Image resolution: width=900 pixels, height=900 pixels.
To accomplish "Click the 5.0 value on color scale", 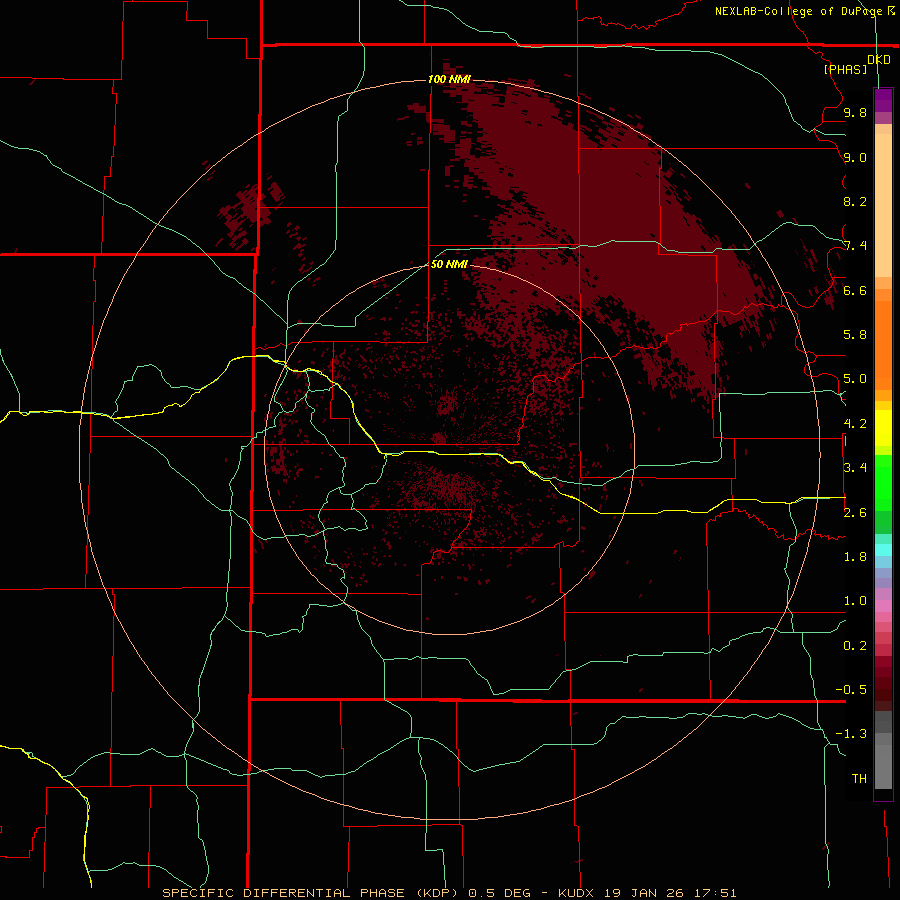I will tap(855, 379).
